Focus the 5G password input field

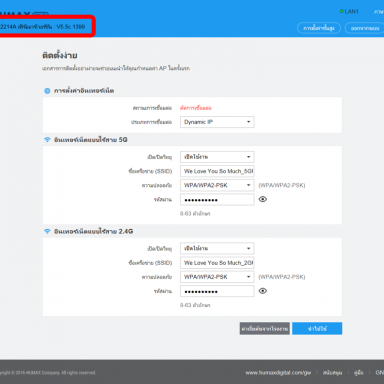217,200
